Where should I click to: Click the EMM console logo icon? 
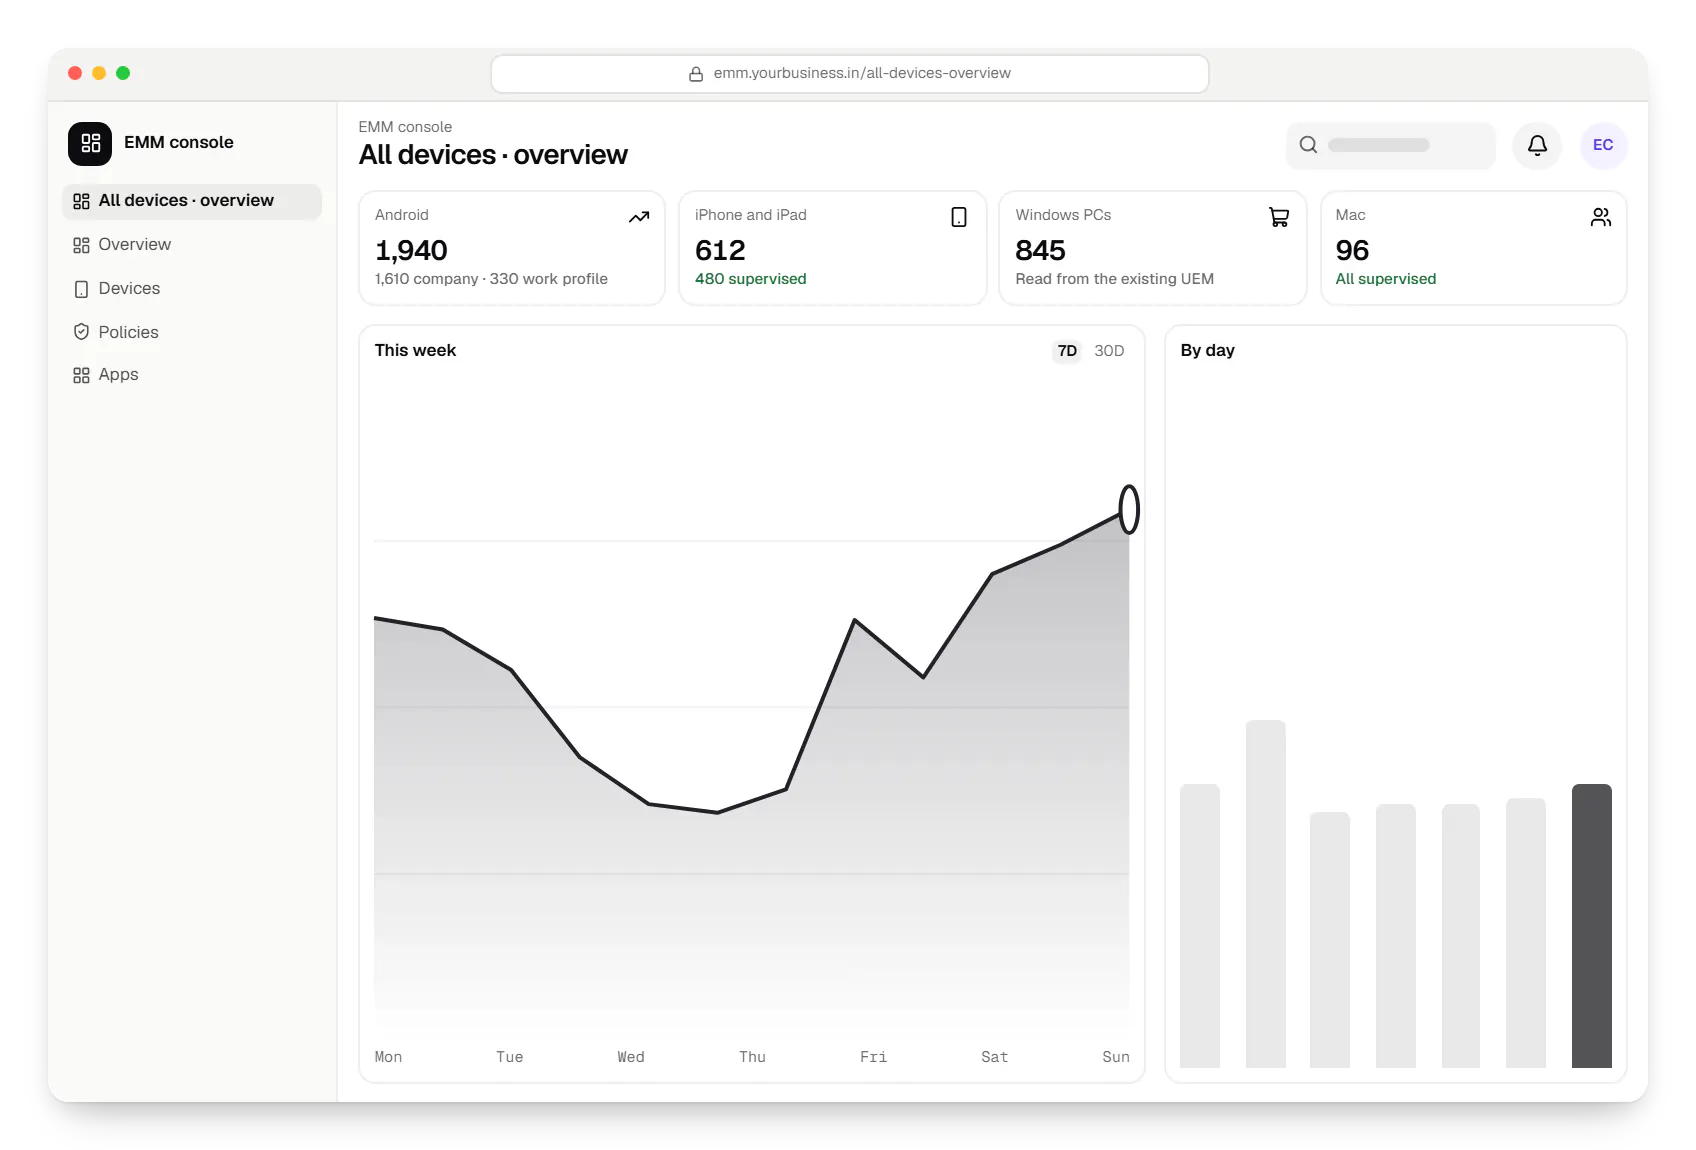pyautogui.click(x=90, y=143)
